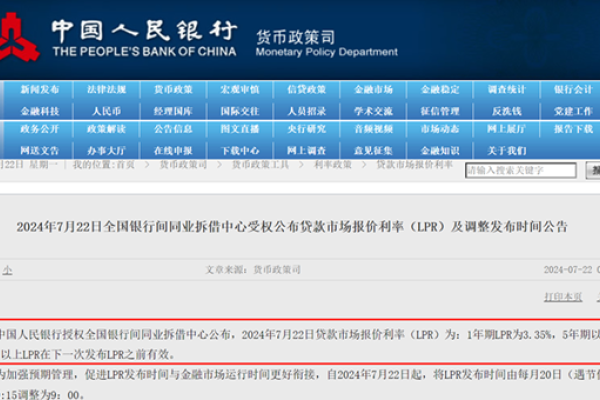Select 市场动态 in the navigation
The width and height of the screenshot is (600, 400).
pyautogui.click(x=440, y=129)
